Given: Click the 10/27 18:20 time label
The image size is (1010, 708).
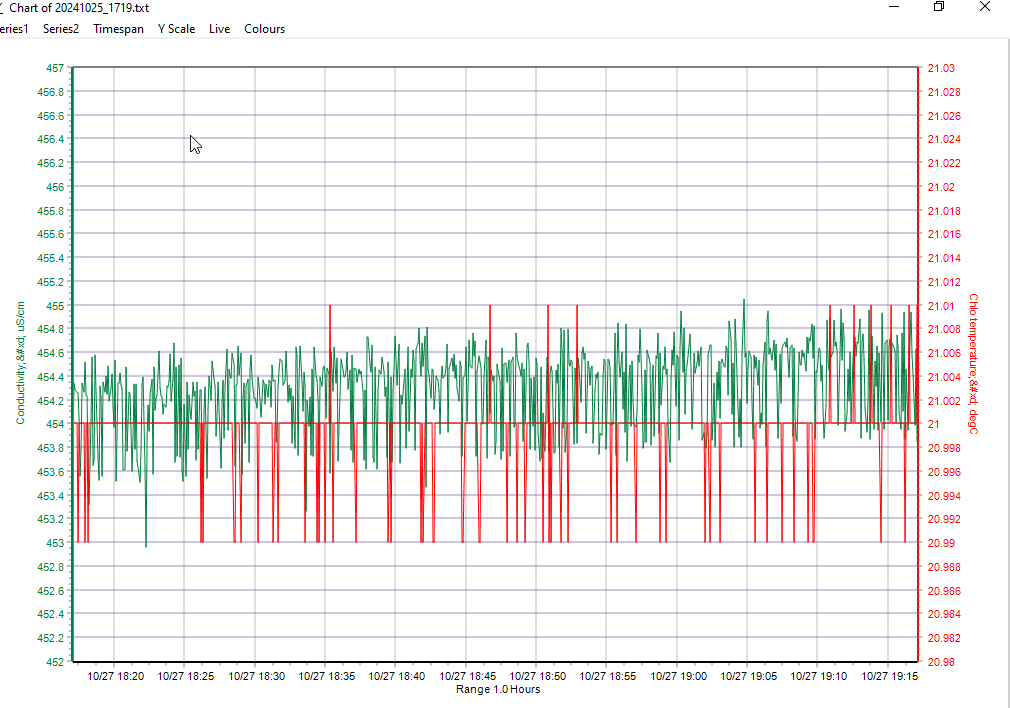Looking at the screenshot, I should (116, 676).
